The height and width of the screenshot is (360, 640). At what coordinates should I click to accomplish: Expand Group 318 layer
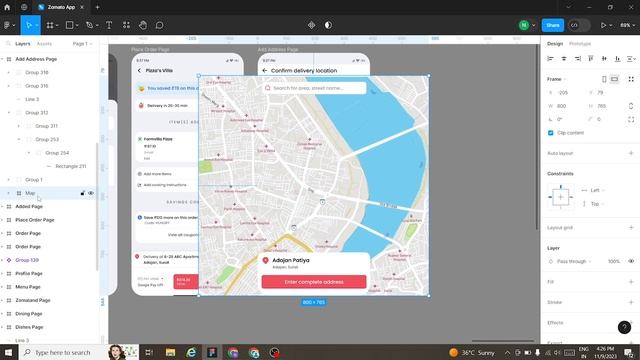[x=9, y=73]
